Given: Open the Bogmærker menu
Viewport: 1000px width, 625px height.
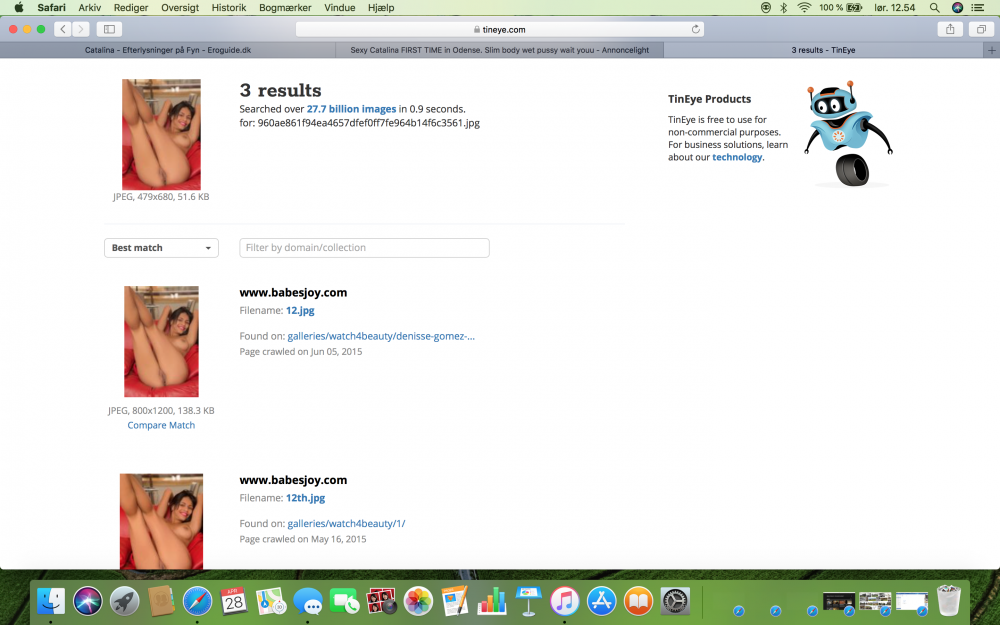Looking at the screenshot, I should [285, 8].
